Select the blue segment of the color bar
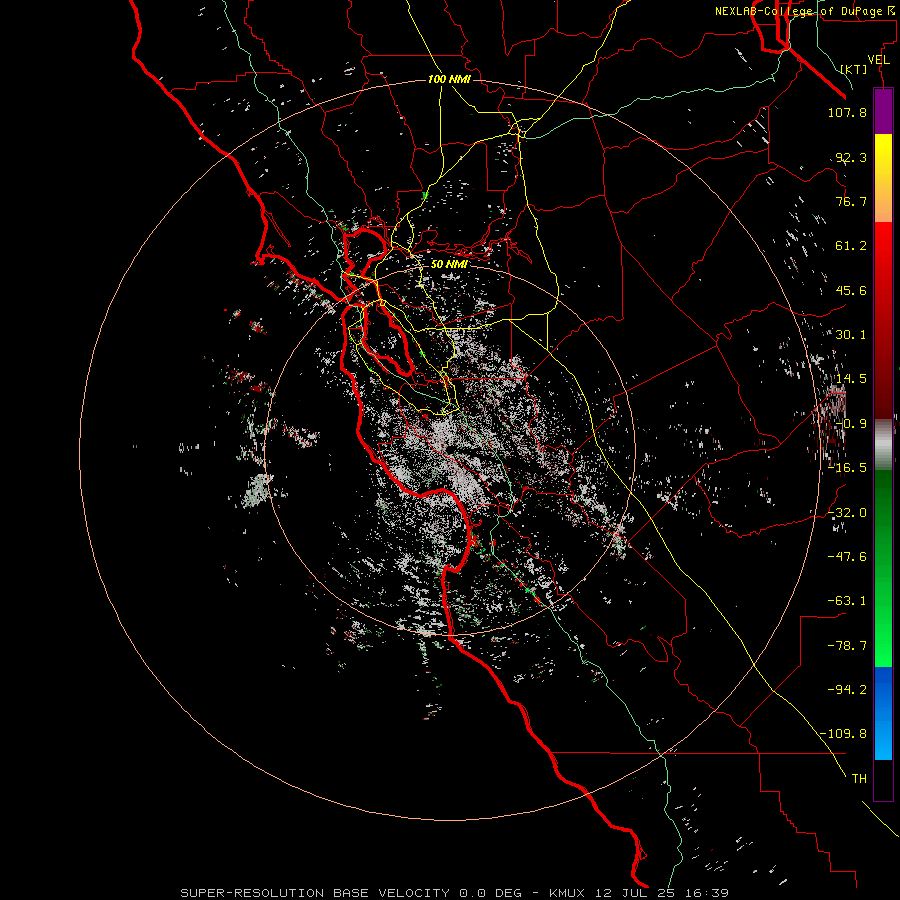This screenshot has width=900, height=900. pyautogui.click(x=883, y=713)
